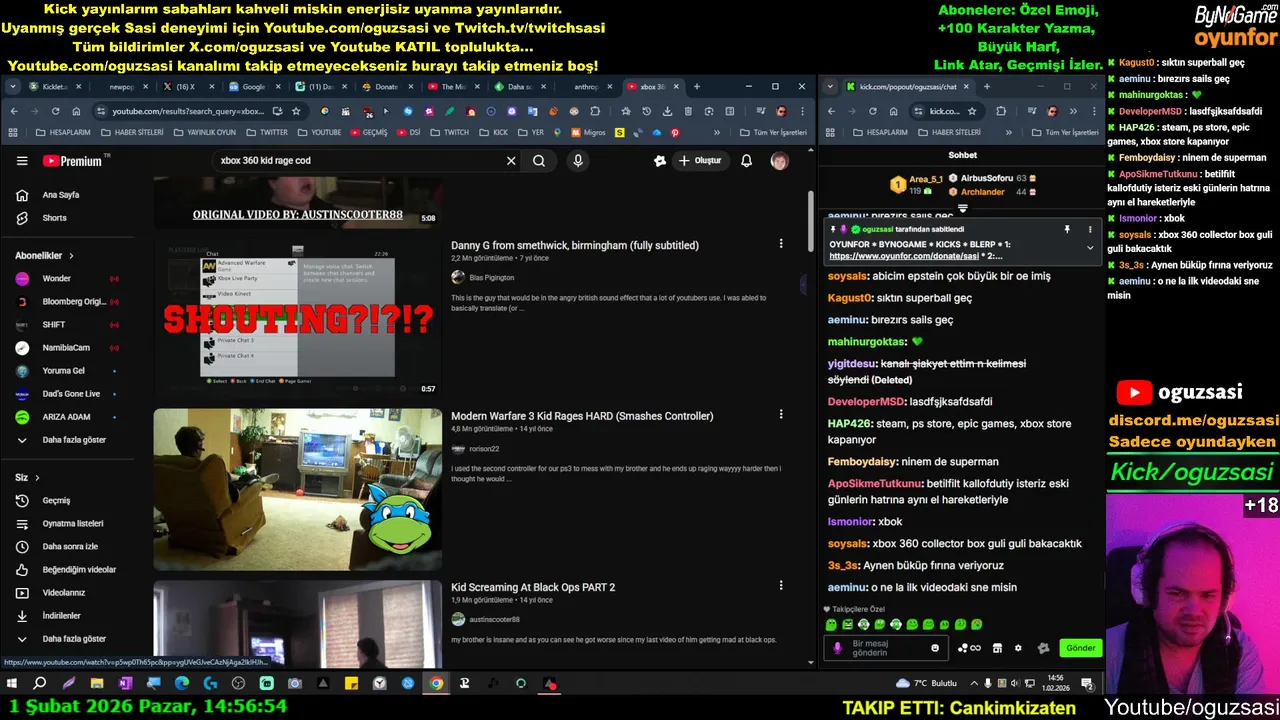The width and height of the screenshot is (1280, 720).
Task: Open Modern Warfare 3 Kid Rages HARD title
Action: (x=582, y=416)
